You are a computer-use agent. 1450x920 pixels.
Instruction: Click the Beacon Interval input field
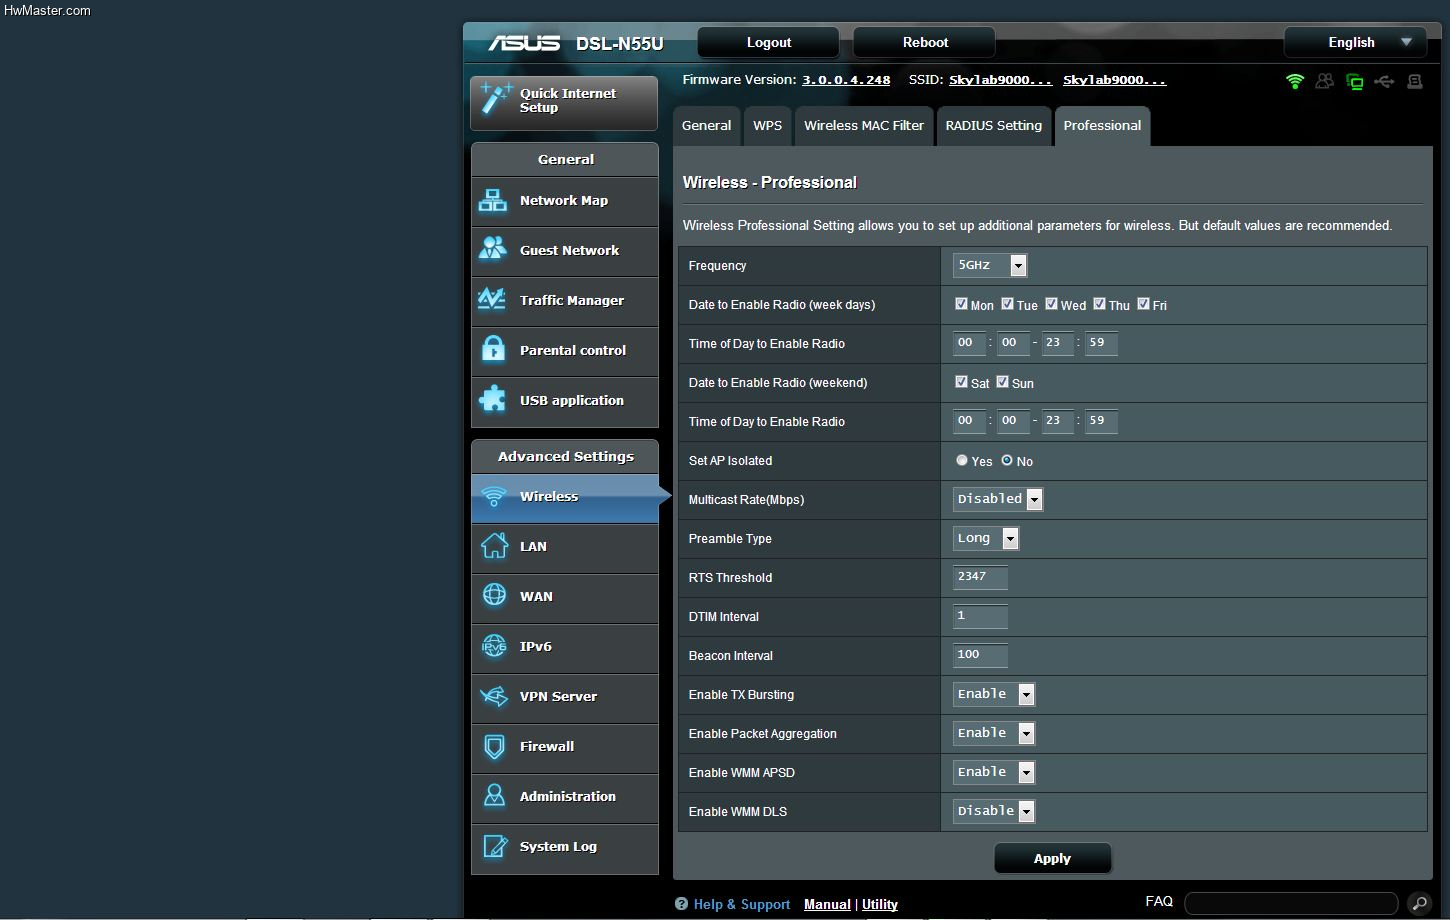click(x=980, y=655)
